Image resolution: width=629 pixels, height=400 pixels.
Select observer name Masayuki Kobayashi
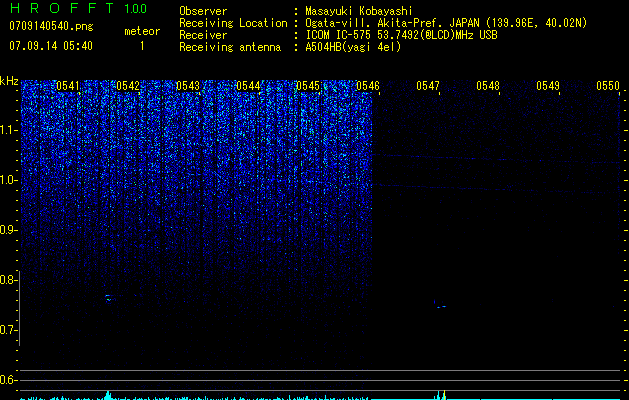point(359,11)
